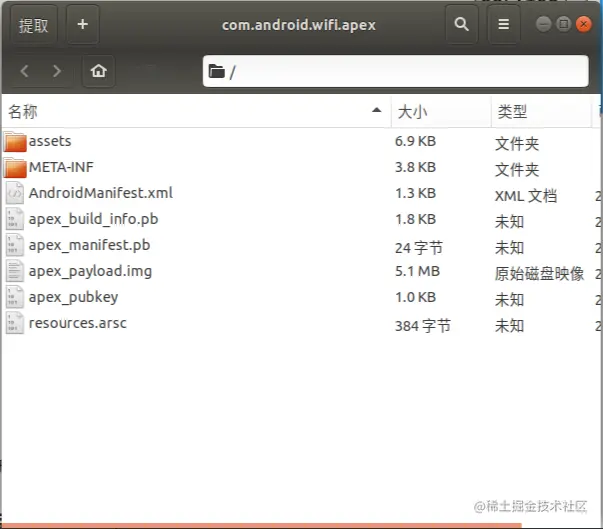The width and height of the screenshot is (603, 529).
Task: Click 未知 type in apex_pubkey row
Action: 509,300
